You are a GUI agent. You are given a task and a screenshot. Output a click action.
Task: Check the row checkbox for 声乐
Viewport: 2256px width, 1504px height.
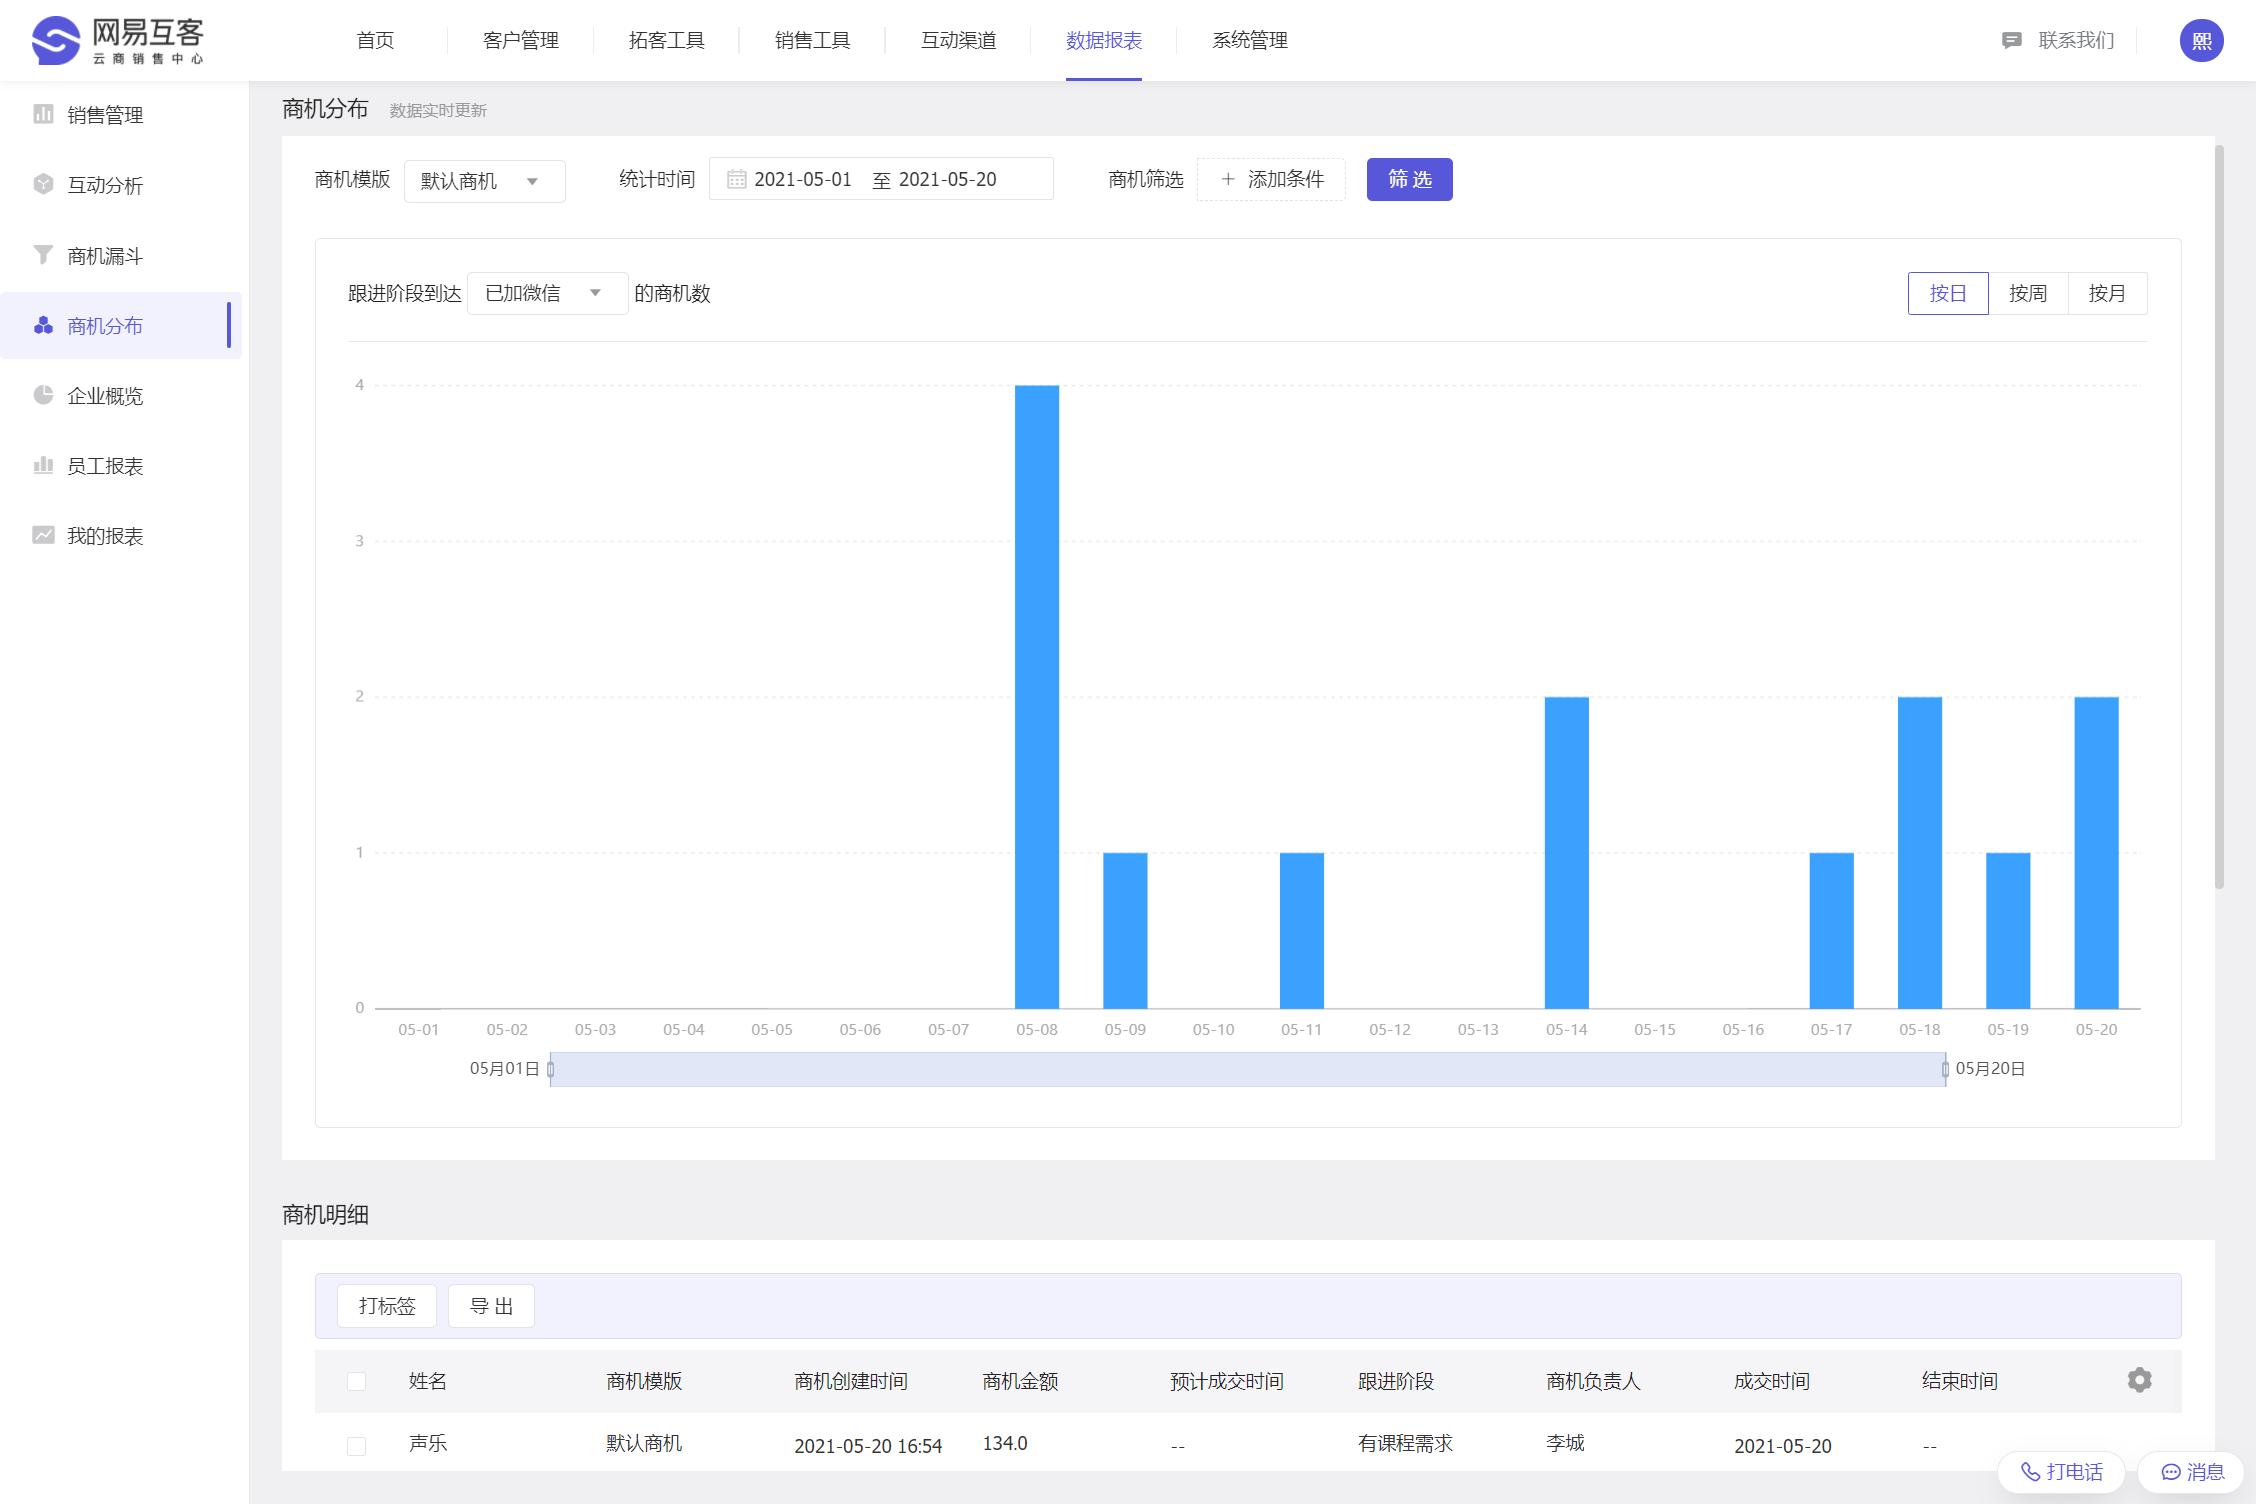coord(356,1445)
